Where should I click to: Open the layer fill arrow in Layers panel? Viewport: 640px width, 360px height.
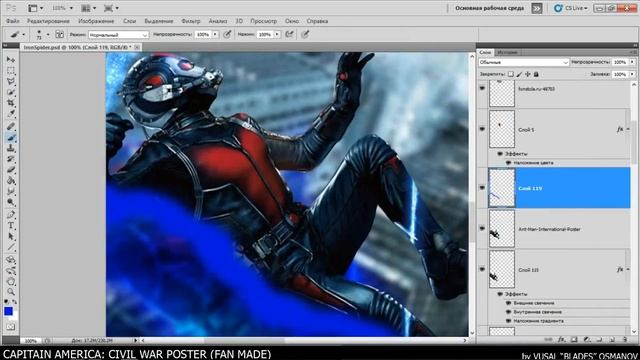click(632, 74)
